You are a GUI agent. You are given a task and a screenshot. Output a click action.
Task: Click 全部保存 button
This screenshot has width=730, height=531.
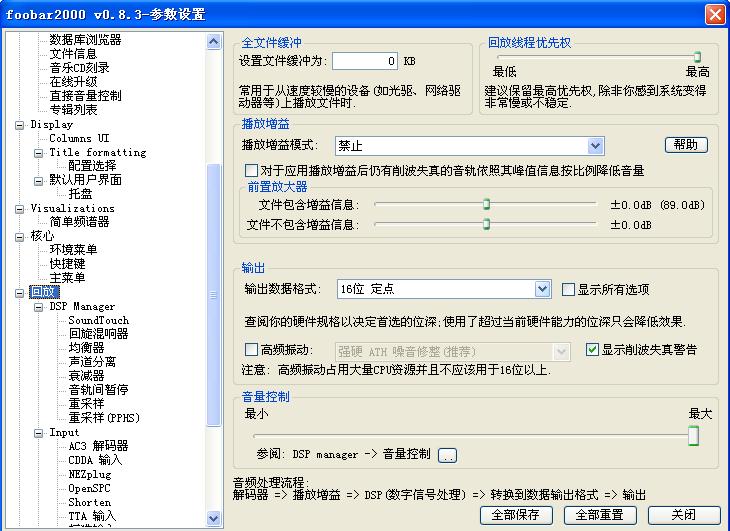pyautogui.click(x=516, y=515)
